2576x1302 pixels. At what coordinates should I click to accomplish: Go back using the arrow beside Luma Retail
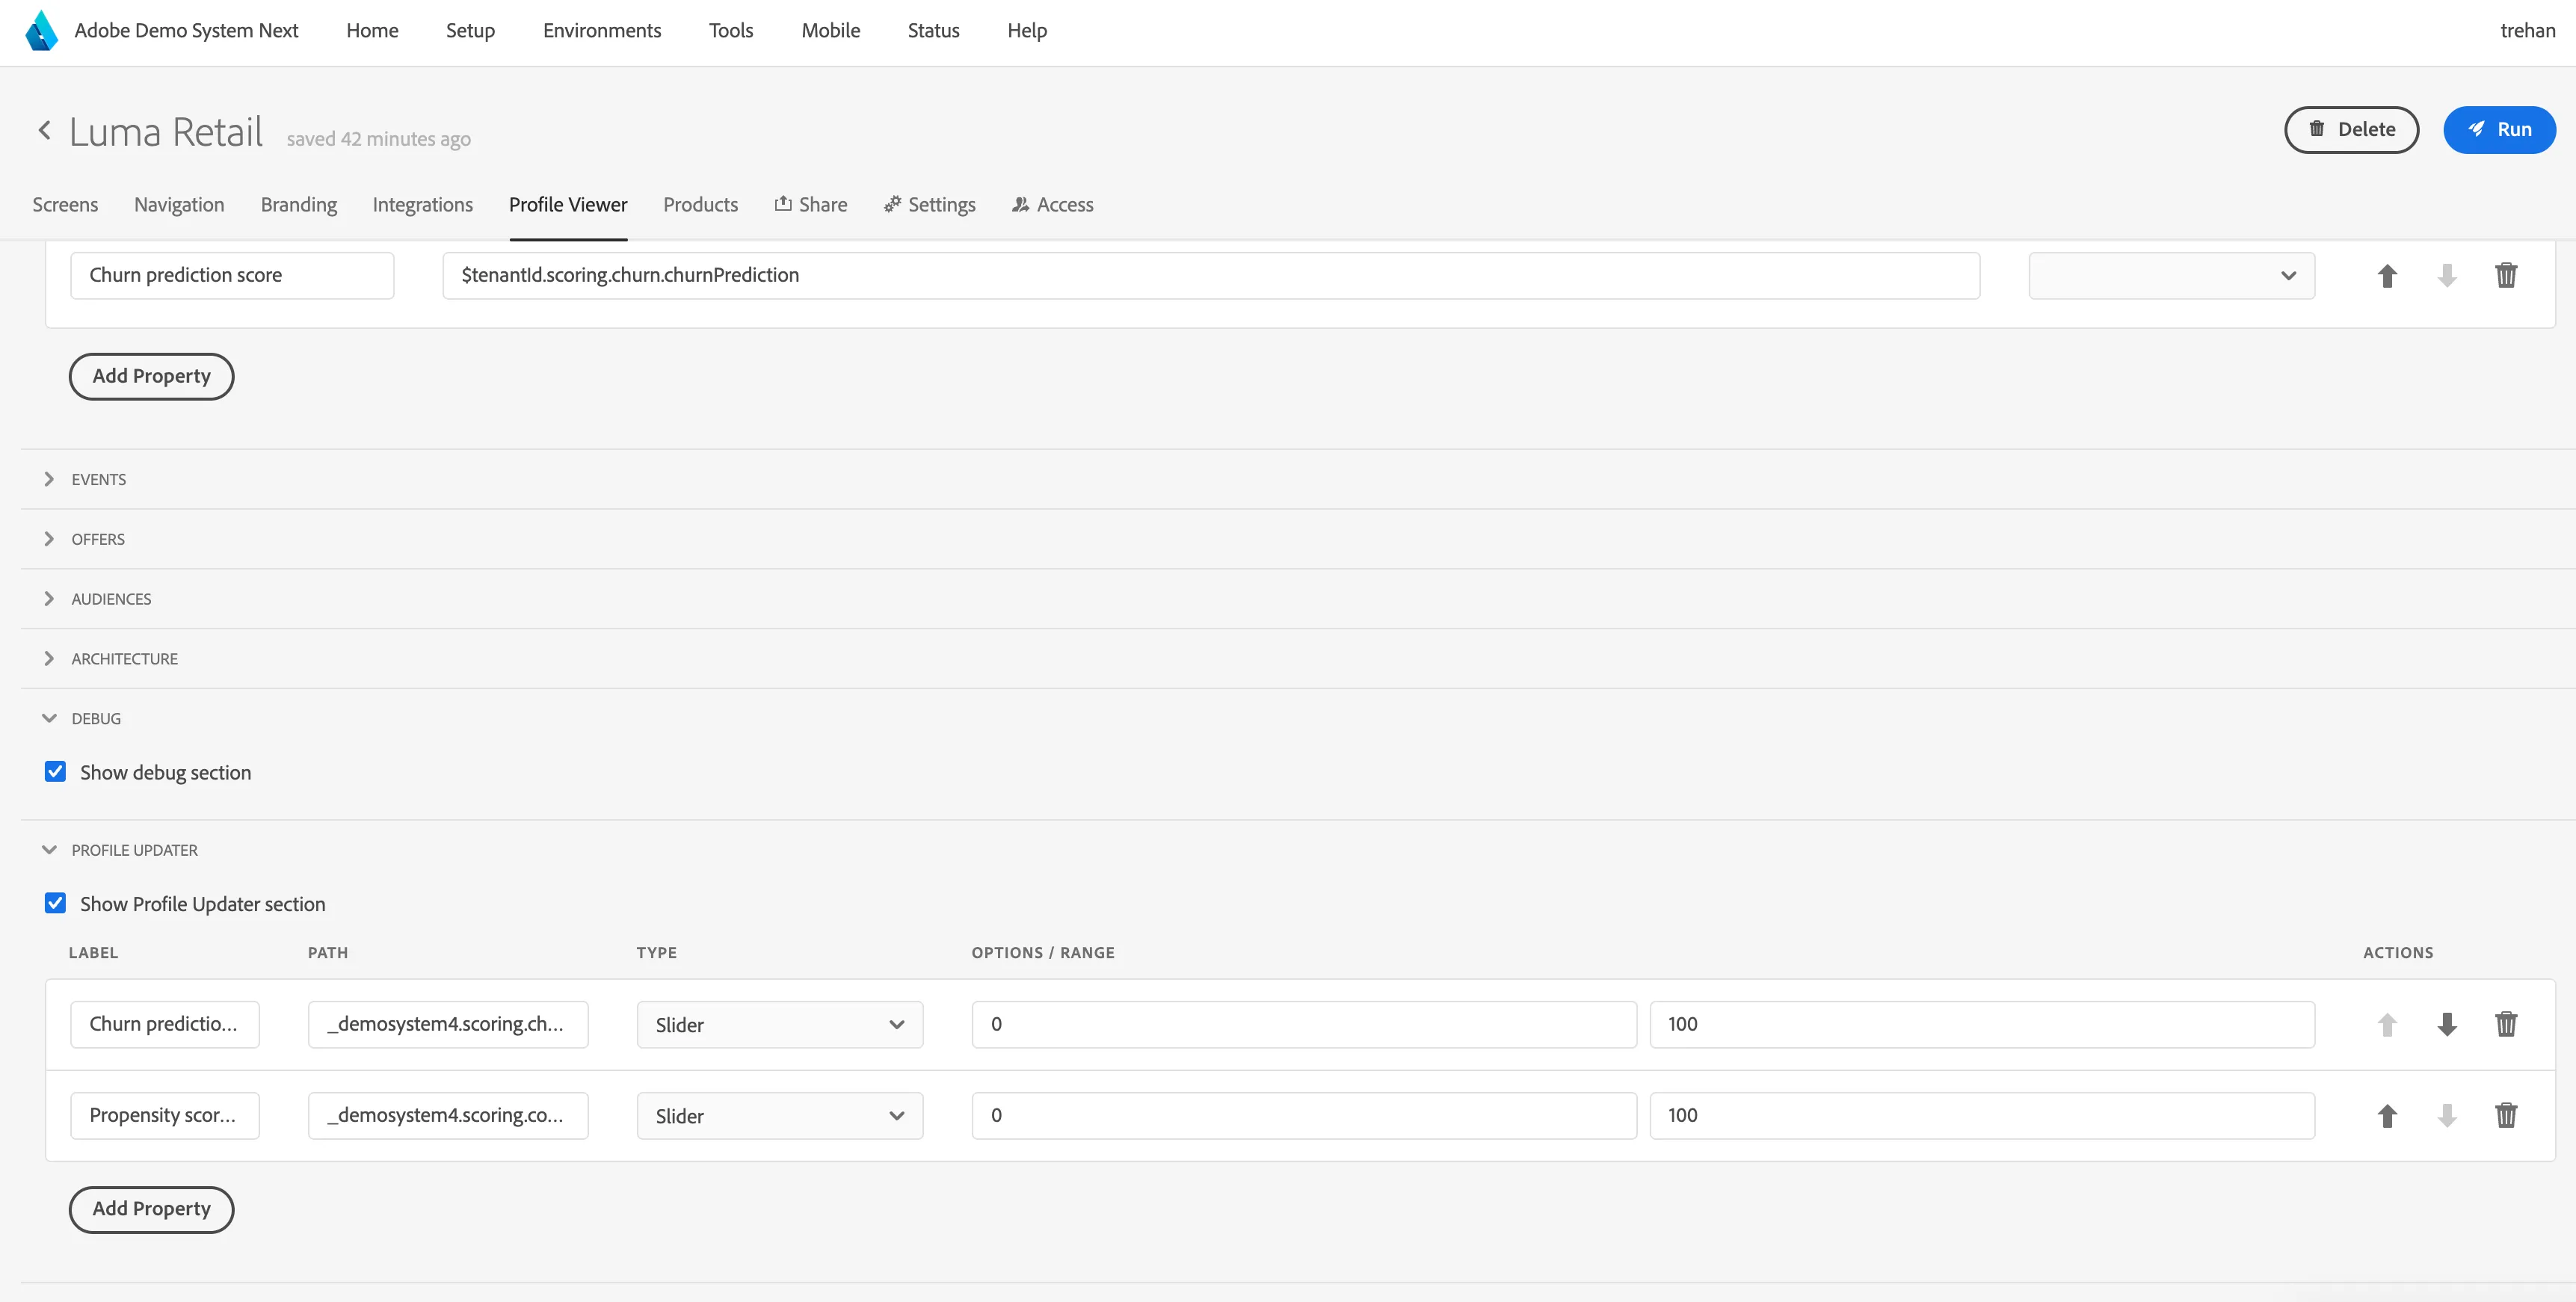(x=44, y=130)
